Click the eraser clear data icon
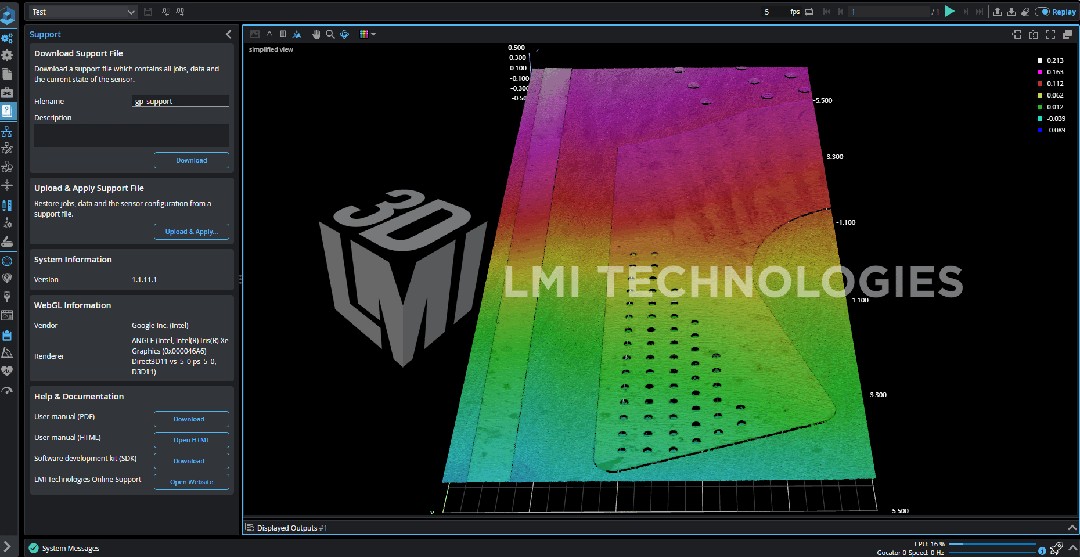This screenshot has height=557, width=1080. pos(1025,12)
